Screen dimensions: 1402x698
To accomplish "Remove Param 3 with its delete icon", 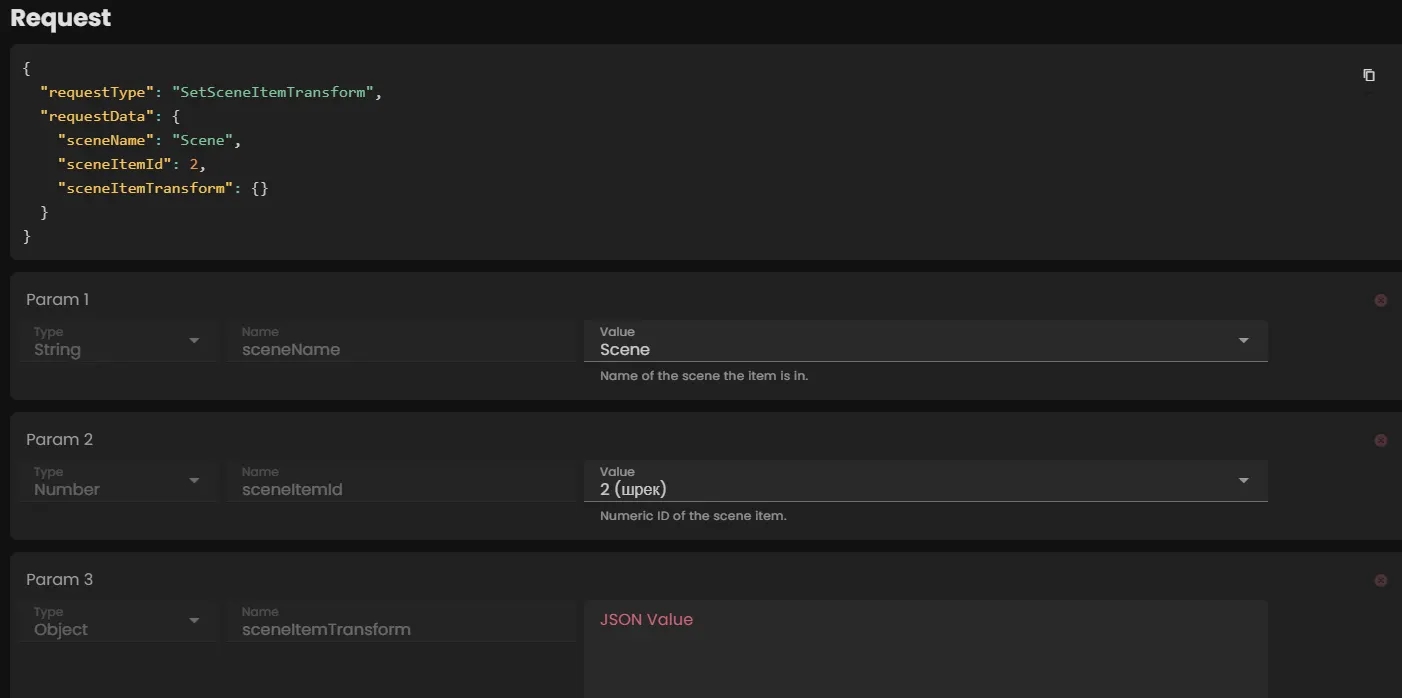I will tap(1381, 580).
